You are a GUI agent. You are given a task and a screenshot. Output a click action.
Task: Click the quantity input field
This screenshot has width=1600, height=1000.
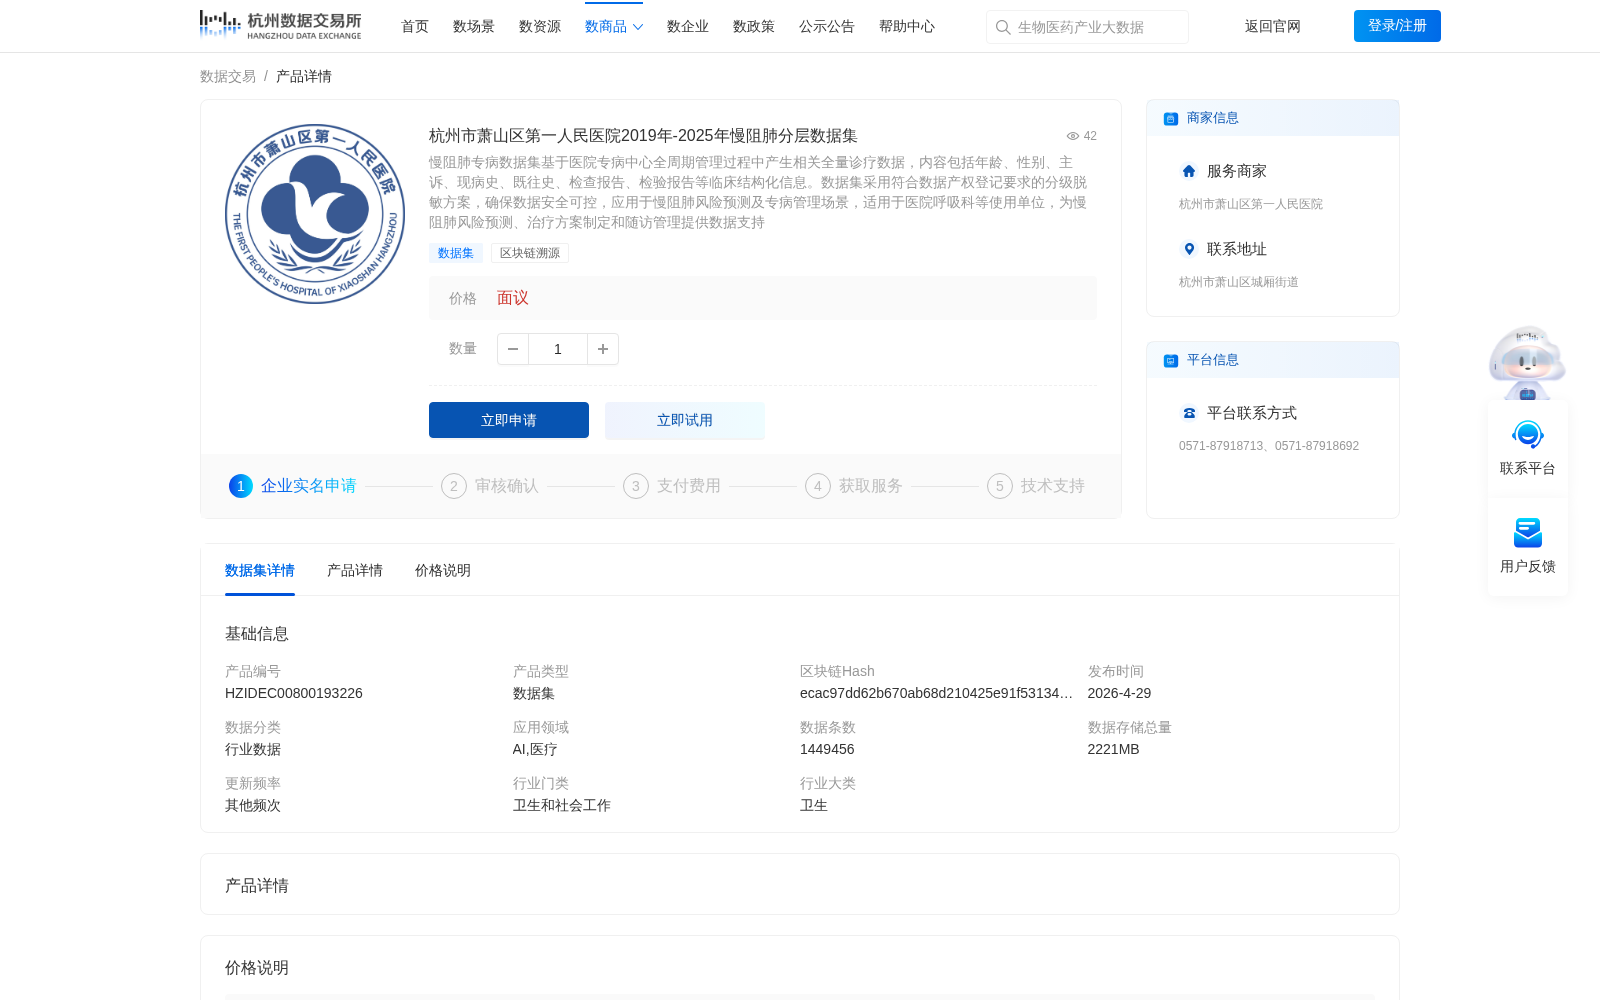point(558,349)
